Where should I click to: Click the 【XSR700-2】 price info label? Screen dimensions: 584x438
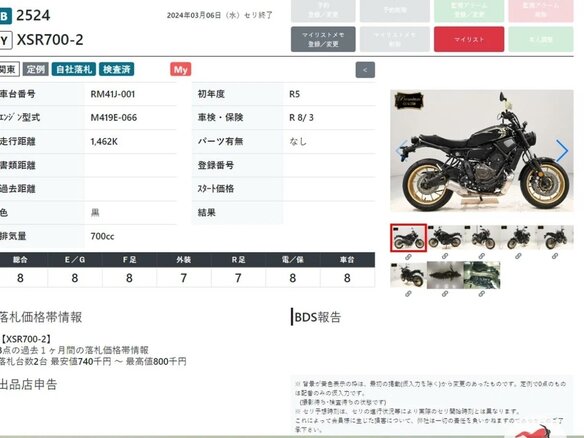[x=25, y=339]
